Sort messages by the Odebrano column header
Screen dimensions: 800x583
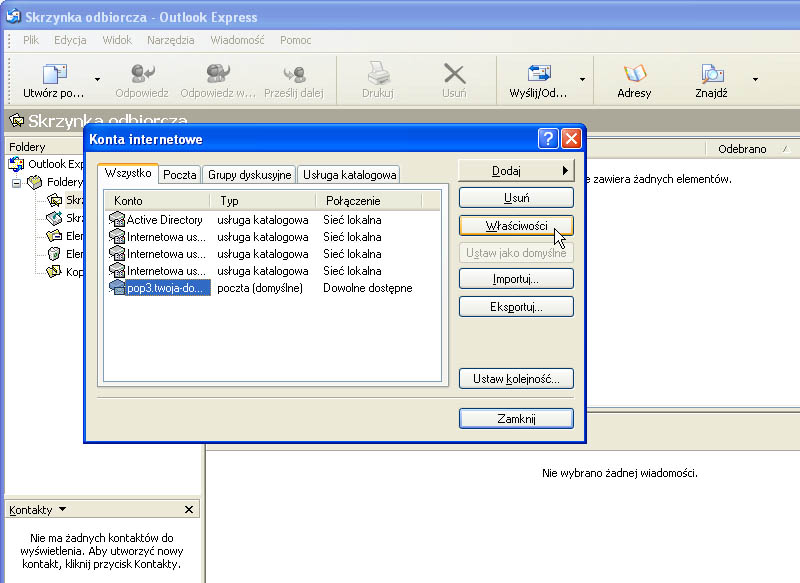click(742, 149)
